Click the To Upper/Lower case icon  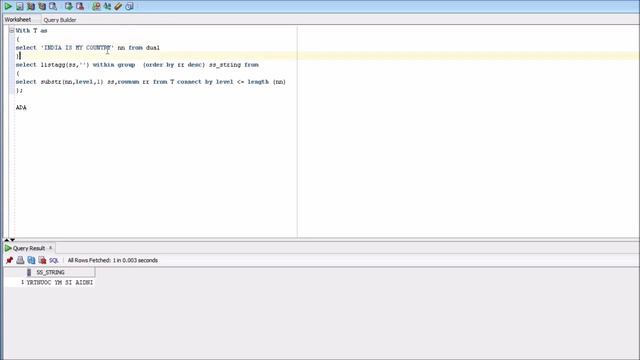(x=107, y=6)
